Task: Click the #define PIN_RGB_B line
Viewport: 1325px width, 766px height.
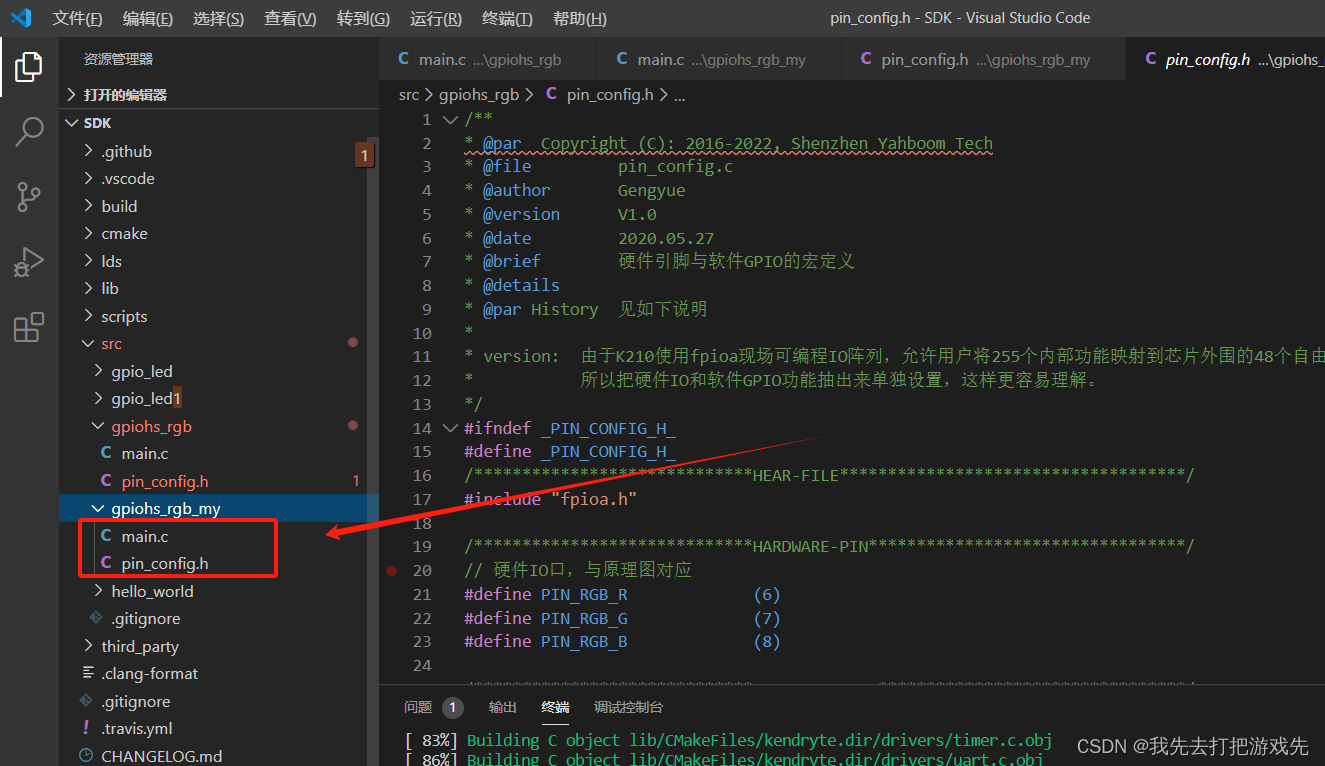Action: (622, 642)
